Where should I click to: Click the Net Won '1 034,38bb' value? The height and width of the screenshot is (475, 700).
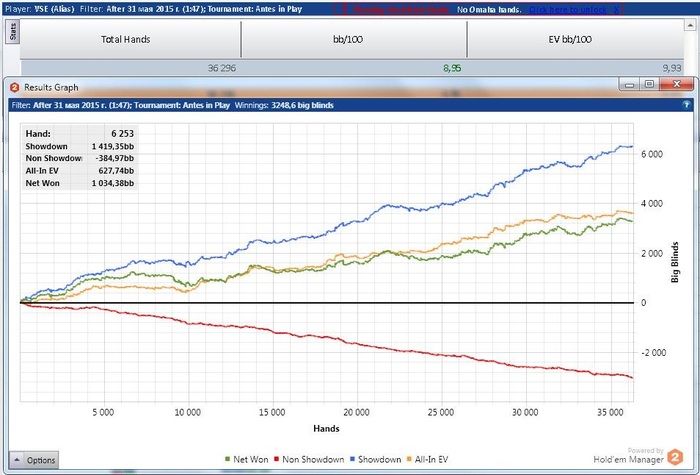[x=113, y=183]
